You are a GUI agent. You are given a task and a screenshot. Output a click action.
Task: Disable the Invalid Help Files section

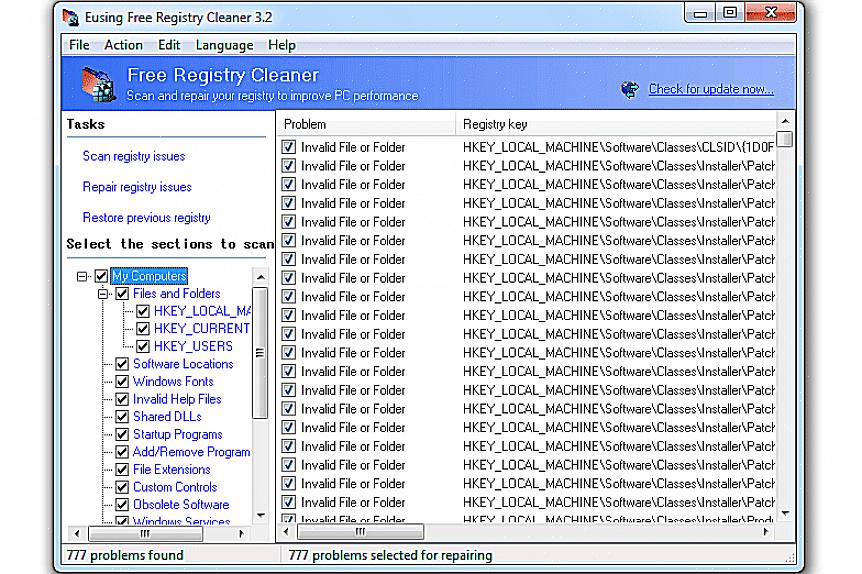(x=123, y=399)
